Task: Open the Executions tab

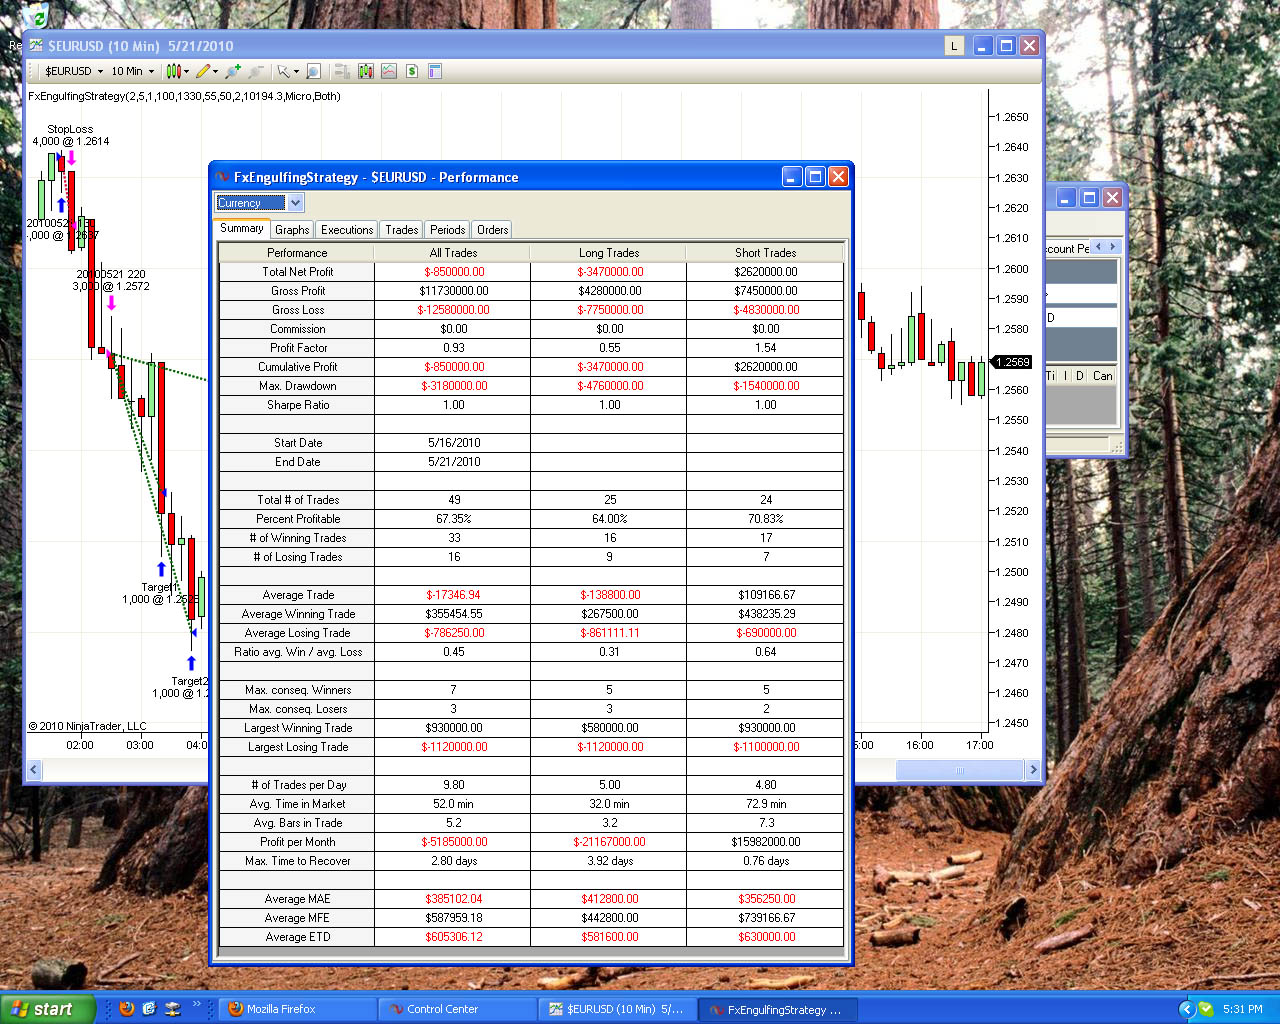Action: click(x=347, y=230)
